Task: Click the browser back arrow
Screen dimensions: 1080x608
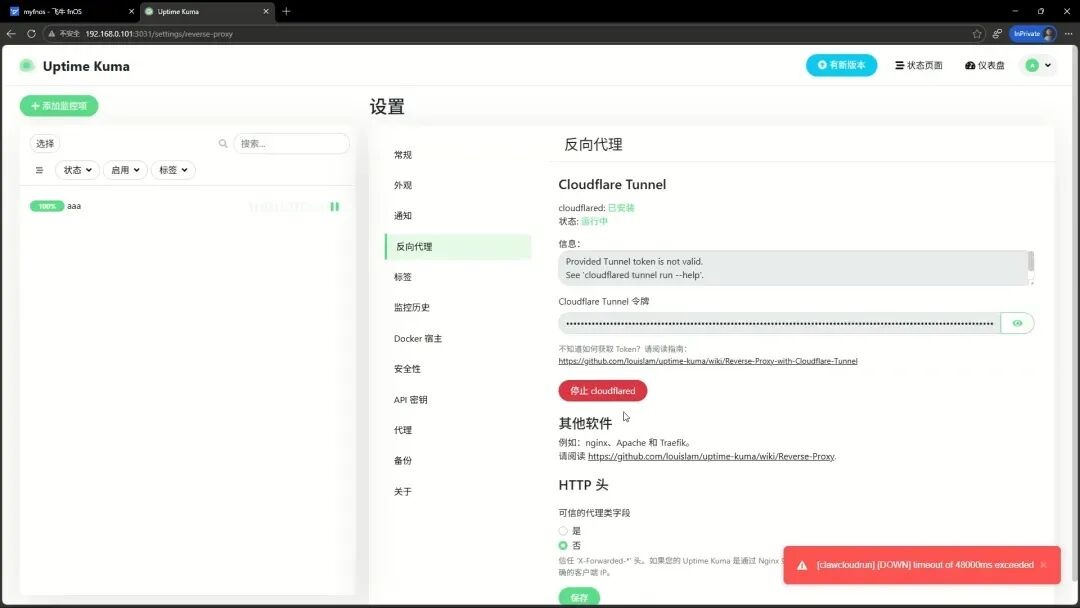Action: [x=11, y=33]
